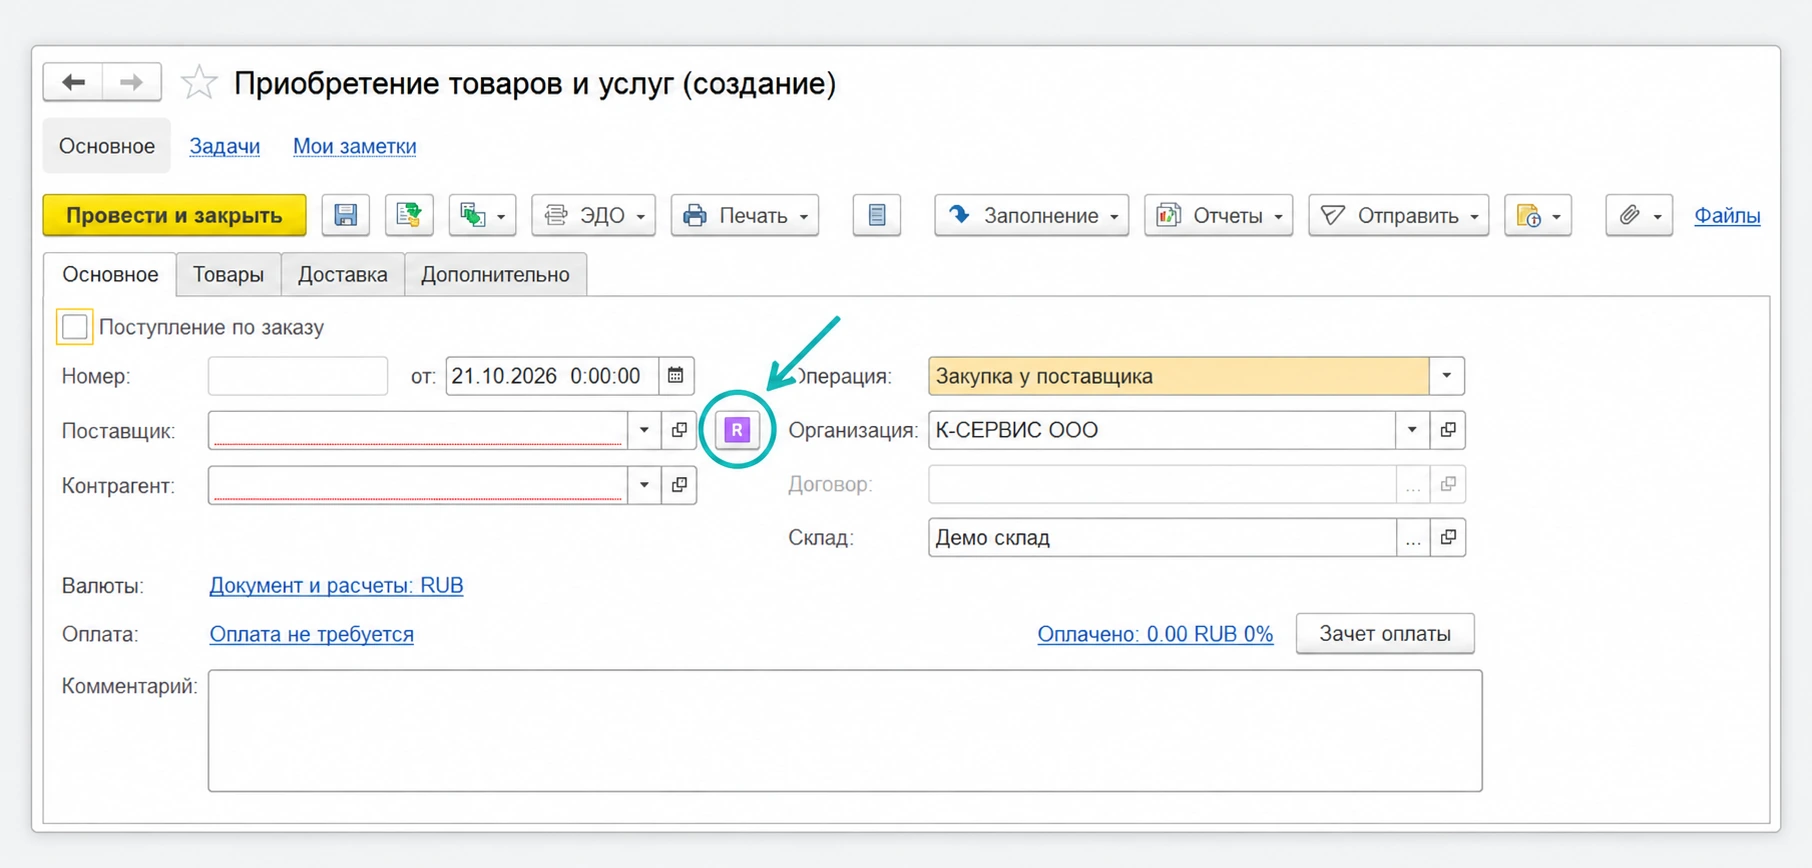
Task: Click the floppy disk save icon
Action: [346, 215]
